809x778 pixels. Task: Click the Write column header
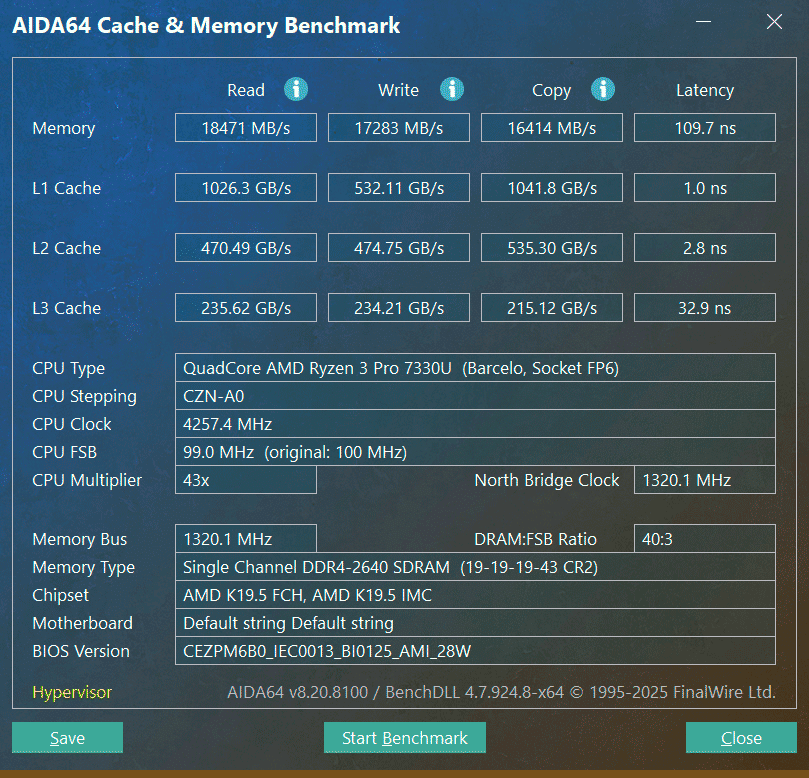point(398,90)
